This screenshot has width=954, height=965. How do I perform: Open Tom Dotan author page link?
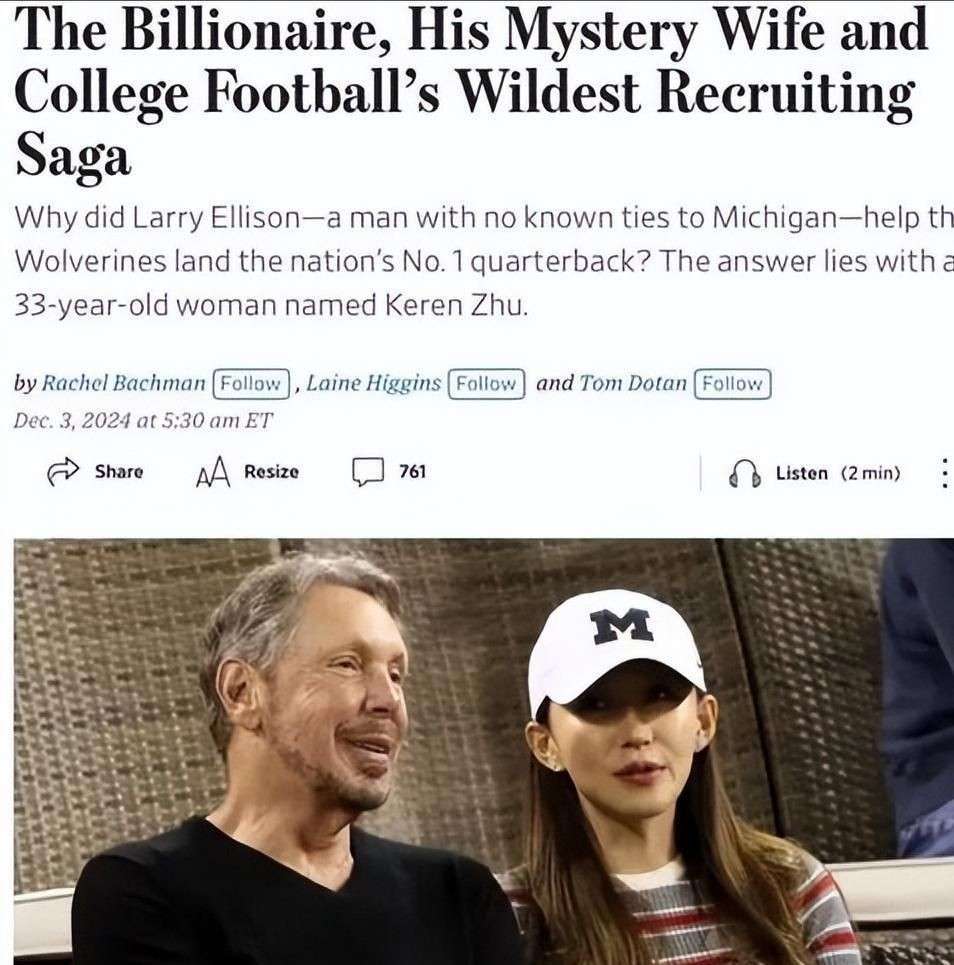click(633, 383)
